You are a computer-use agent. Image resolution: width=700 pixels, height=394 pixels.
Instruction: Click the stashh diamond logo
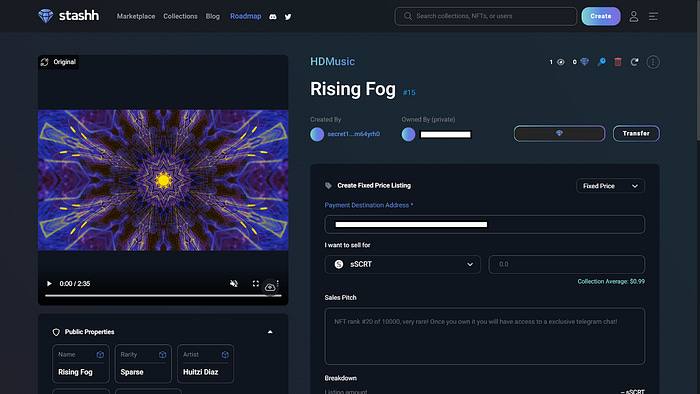(46, 16)
